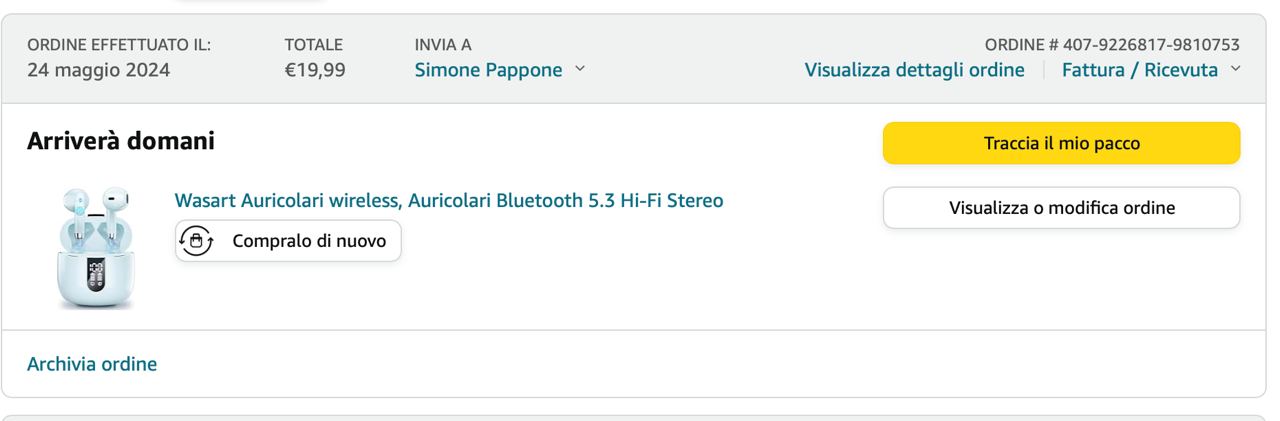Click the Arriverà domani delivery heading
Screen dimensions: 1280x421
pyautogui.click(x=121, y=141)
